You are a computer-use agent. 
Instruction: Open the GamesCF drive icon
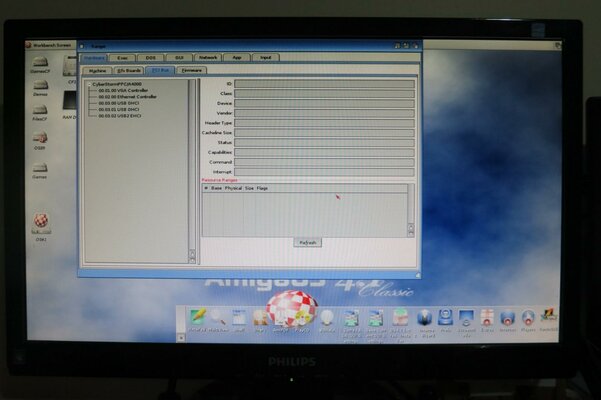point(40,62)
